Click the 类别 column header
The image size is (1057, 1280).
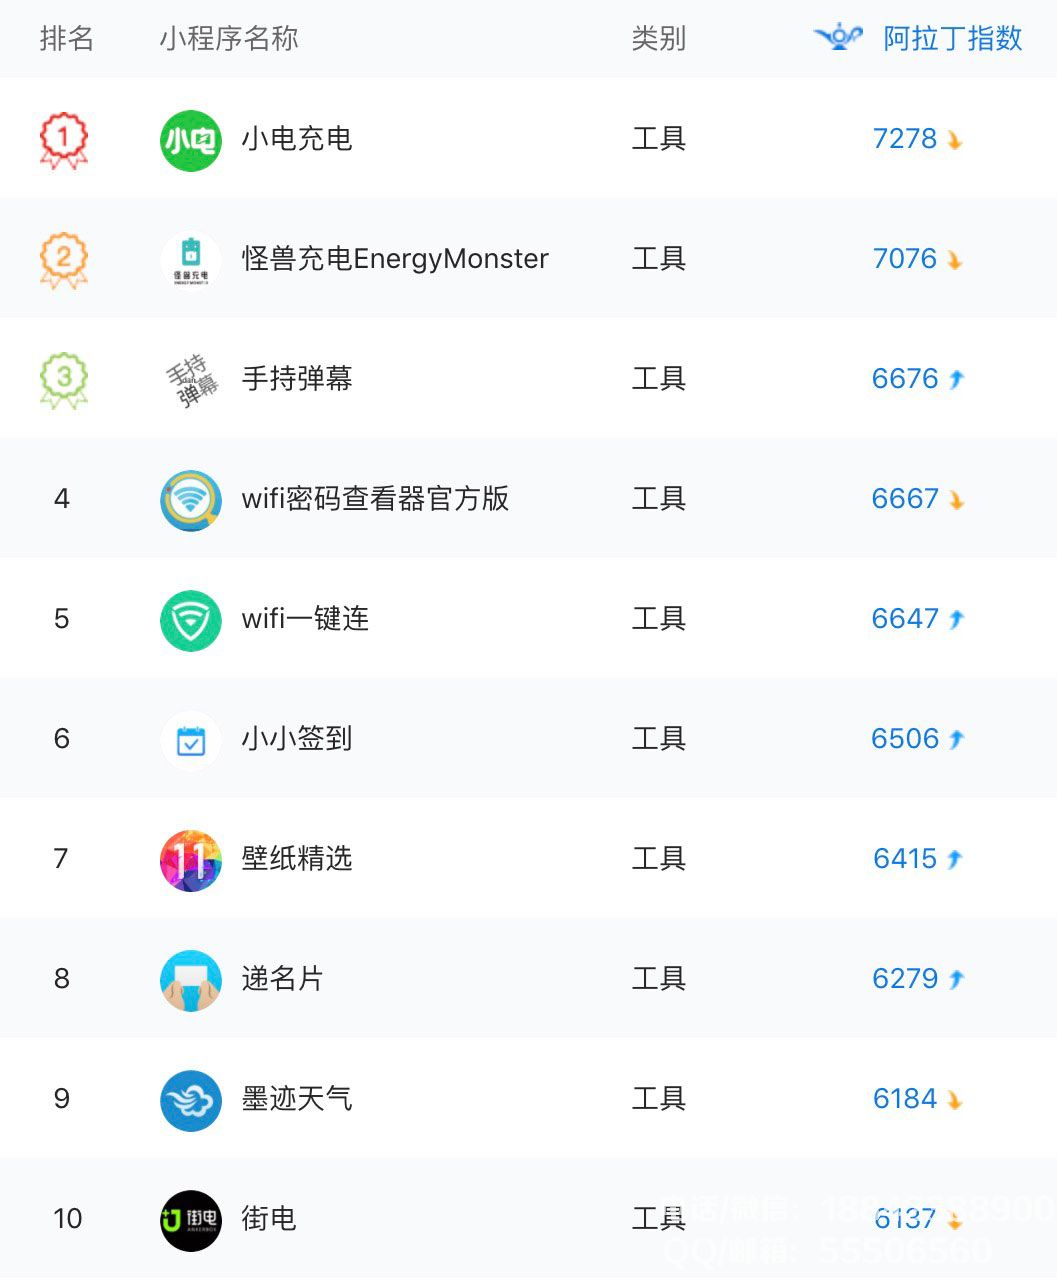(658, 39)
